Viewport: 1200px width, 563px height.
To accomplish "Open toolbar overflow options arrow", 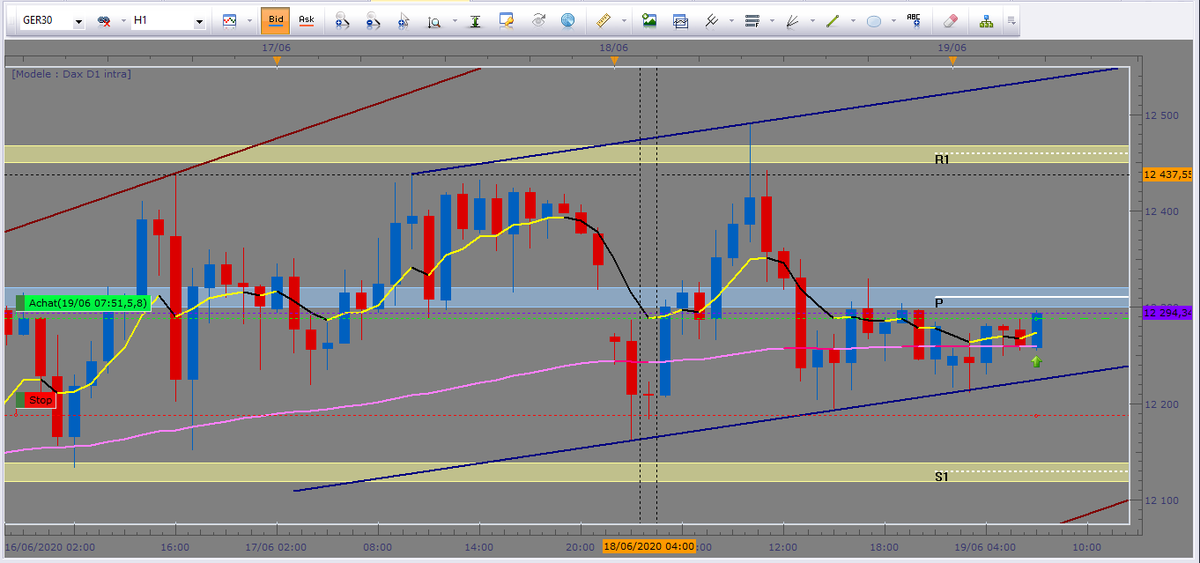I will click(1010, 20).
